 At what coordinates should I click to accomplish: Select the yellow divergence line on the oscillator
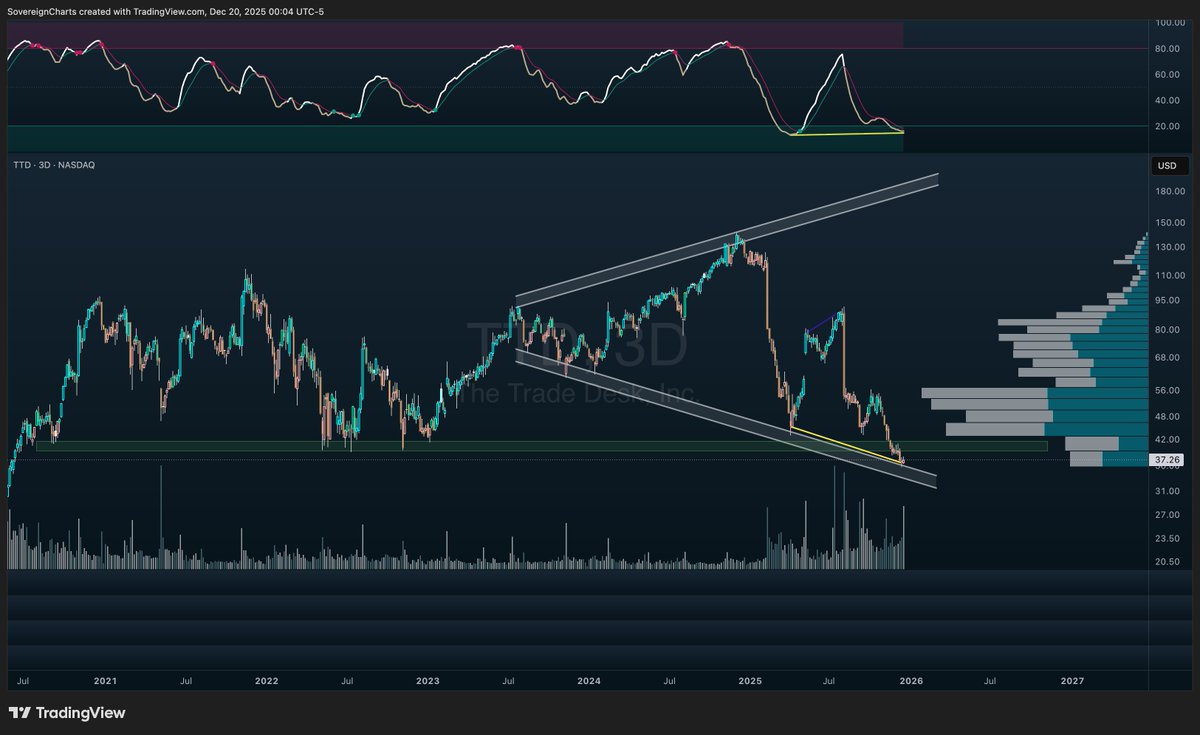tap(846, 134)
